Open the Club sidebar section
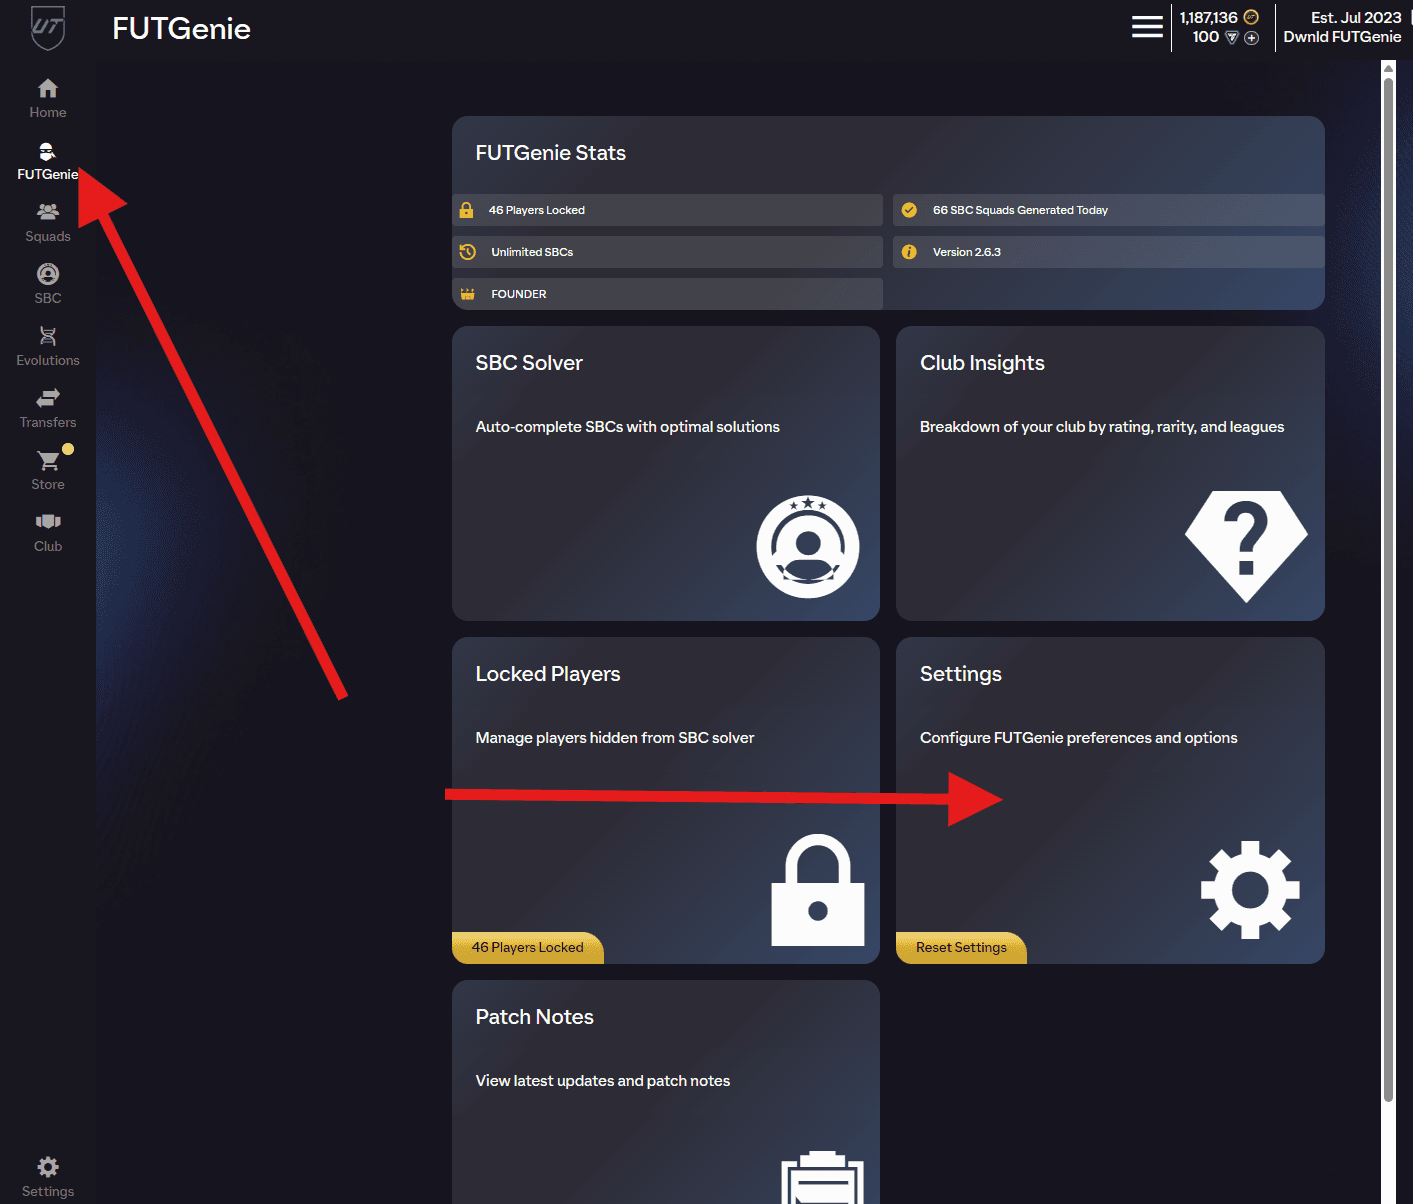This screenshot has height=1204, width=1413. pyautogui.click(x=48, y=533)
